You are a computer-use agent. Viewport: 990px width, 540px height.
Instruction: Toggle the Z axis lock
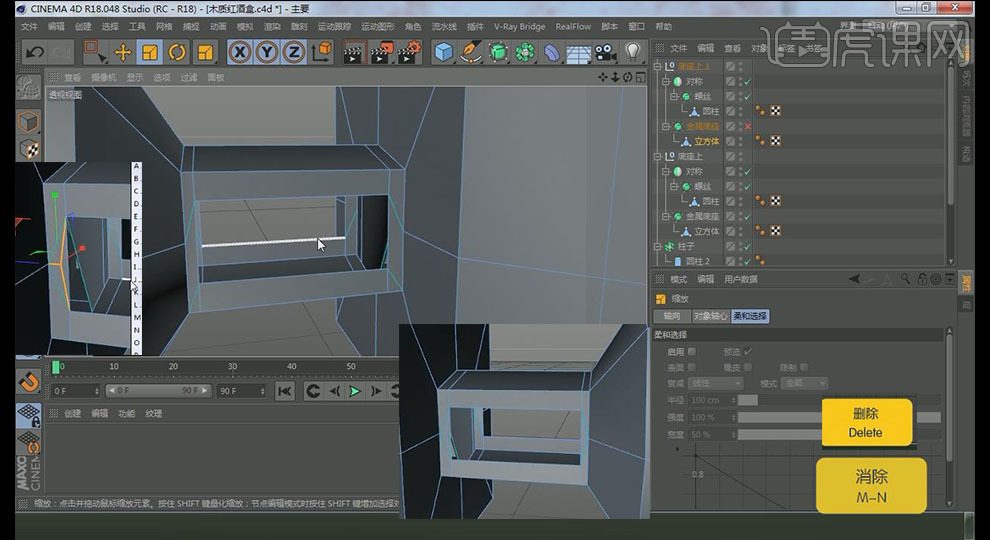click(x=294, y=52)
